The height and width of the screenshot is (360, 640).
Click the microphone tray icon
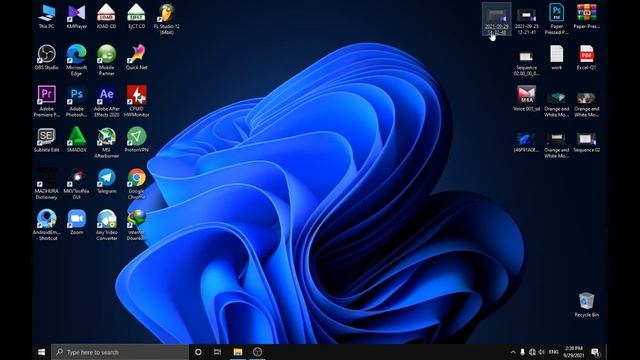tap(522, 352)
